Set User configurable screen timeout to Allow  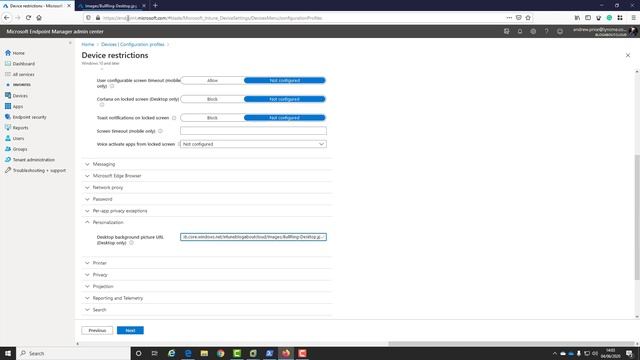click(212, 80)
